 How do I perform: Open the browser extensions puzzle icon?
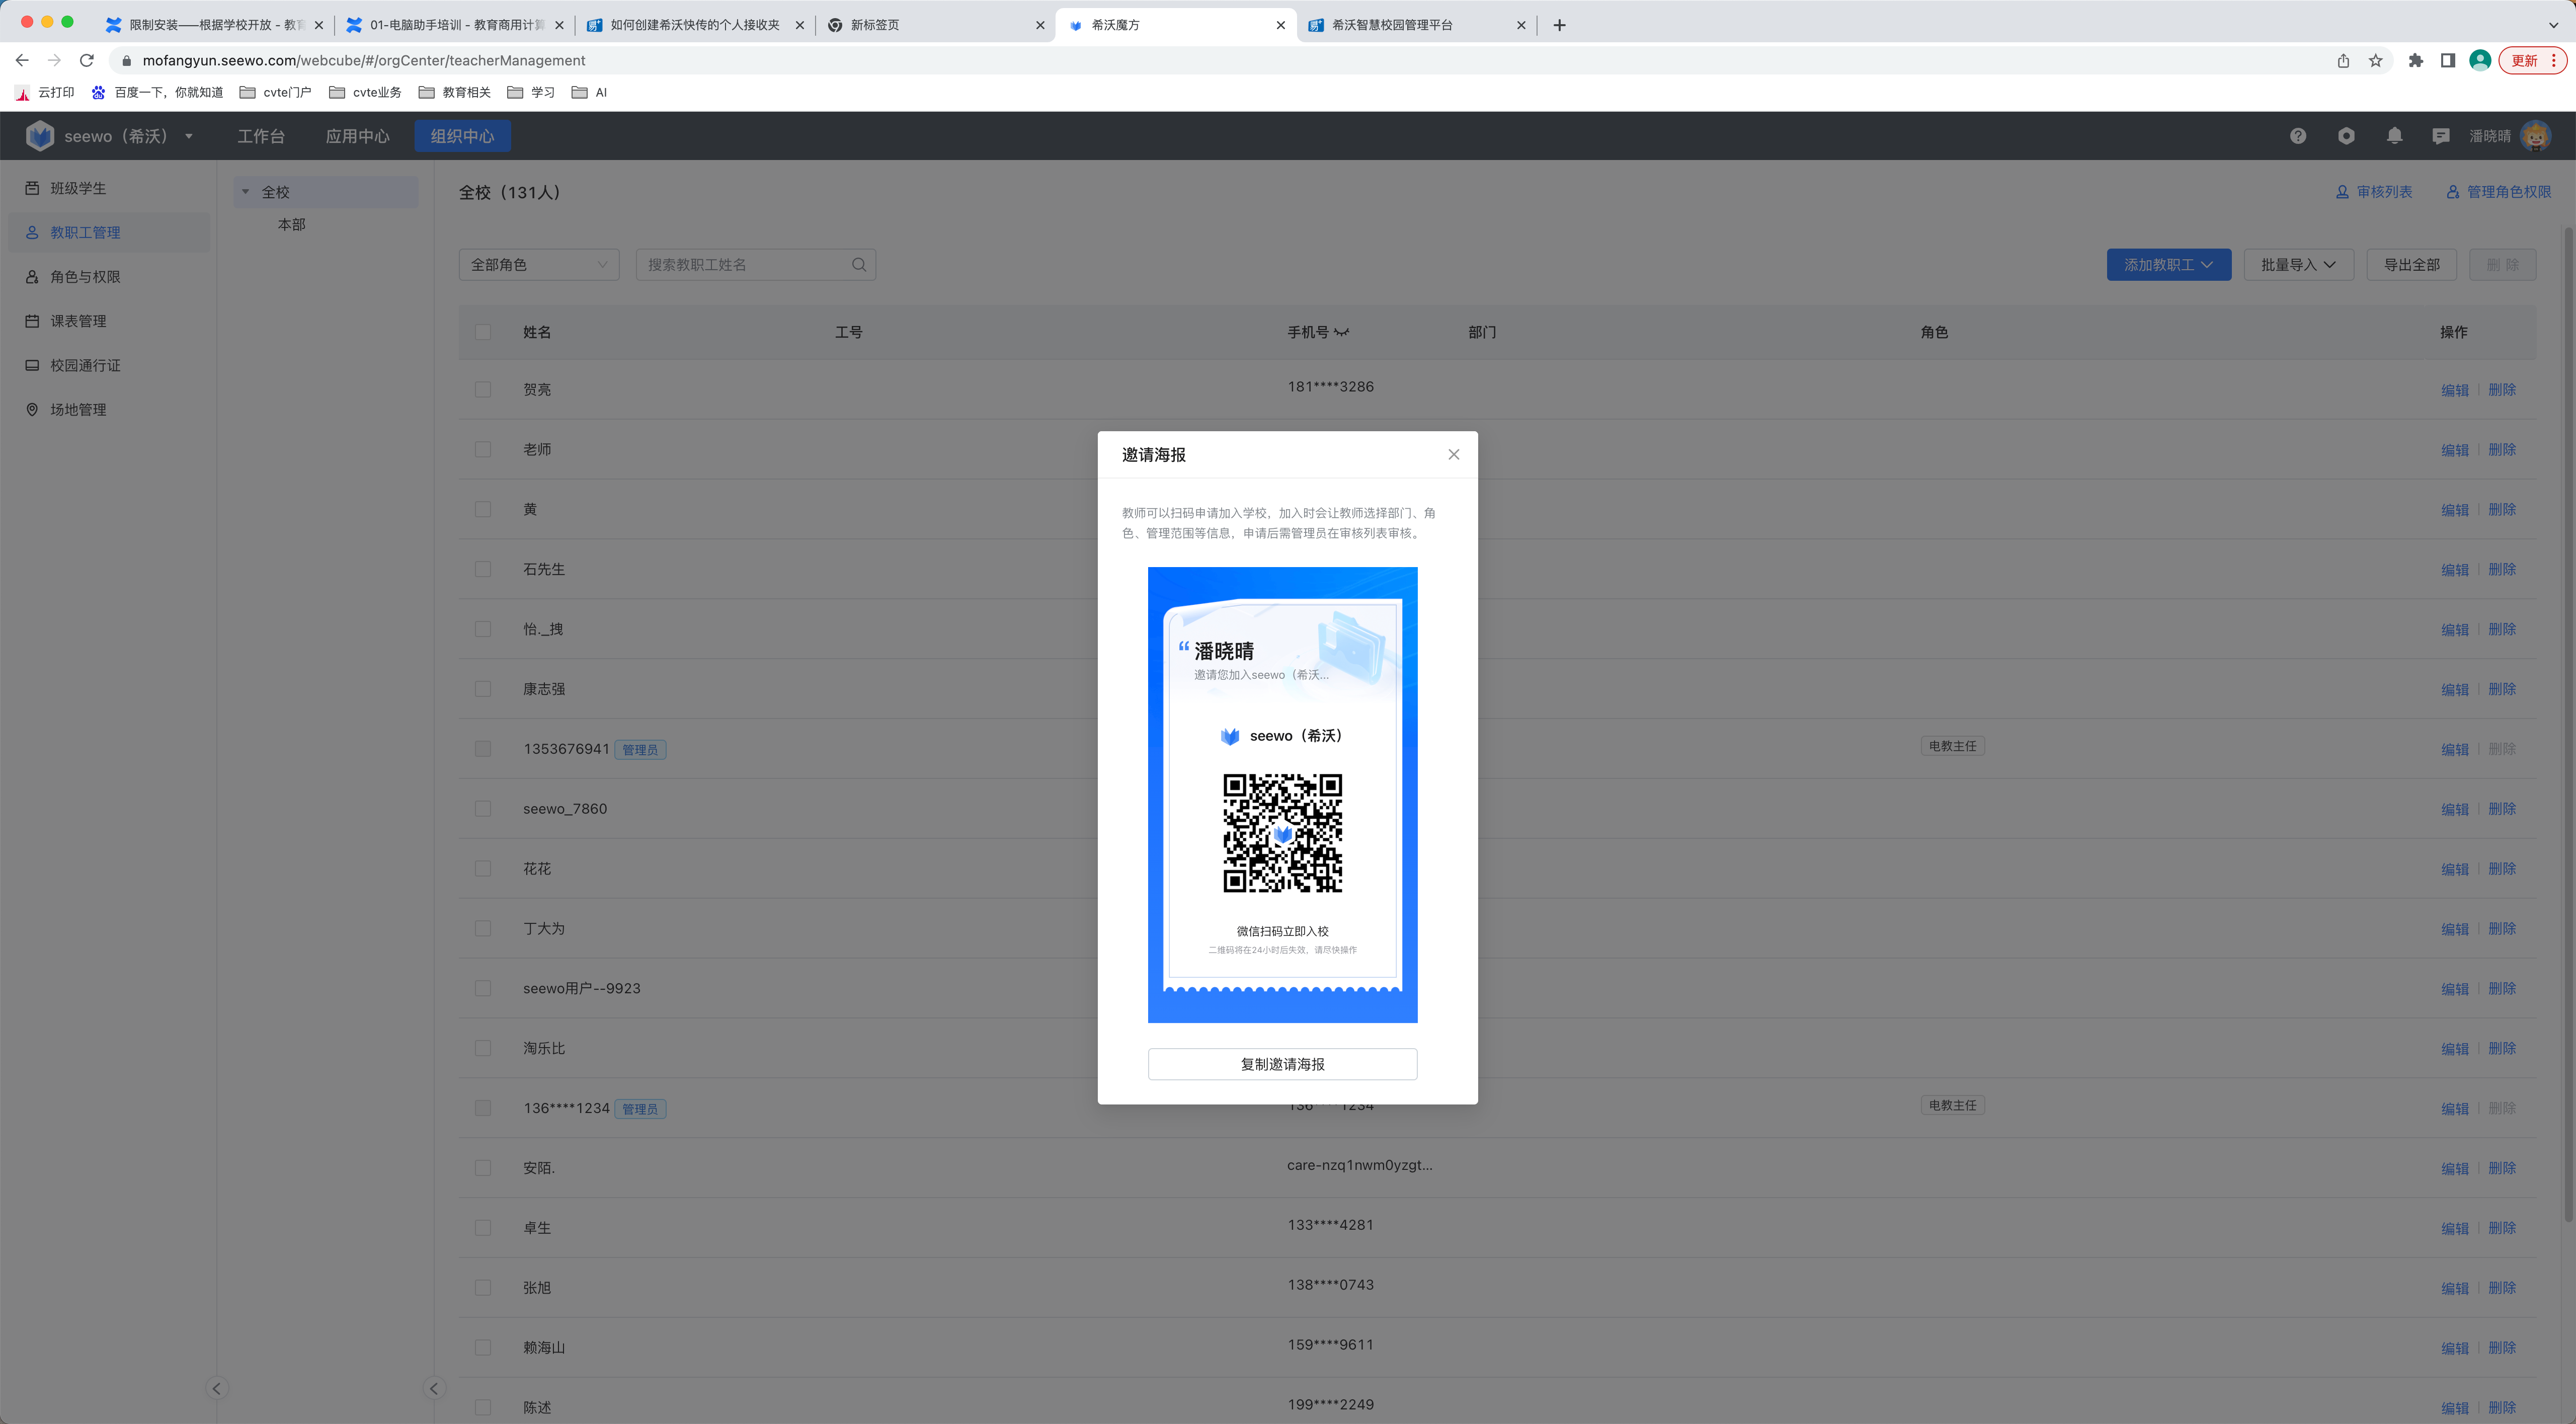click(x=2416, y=61)
